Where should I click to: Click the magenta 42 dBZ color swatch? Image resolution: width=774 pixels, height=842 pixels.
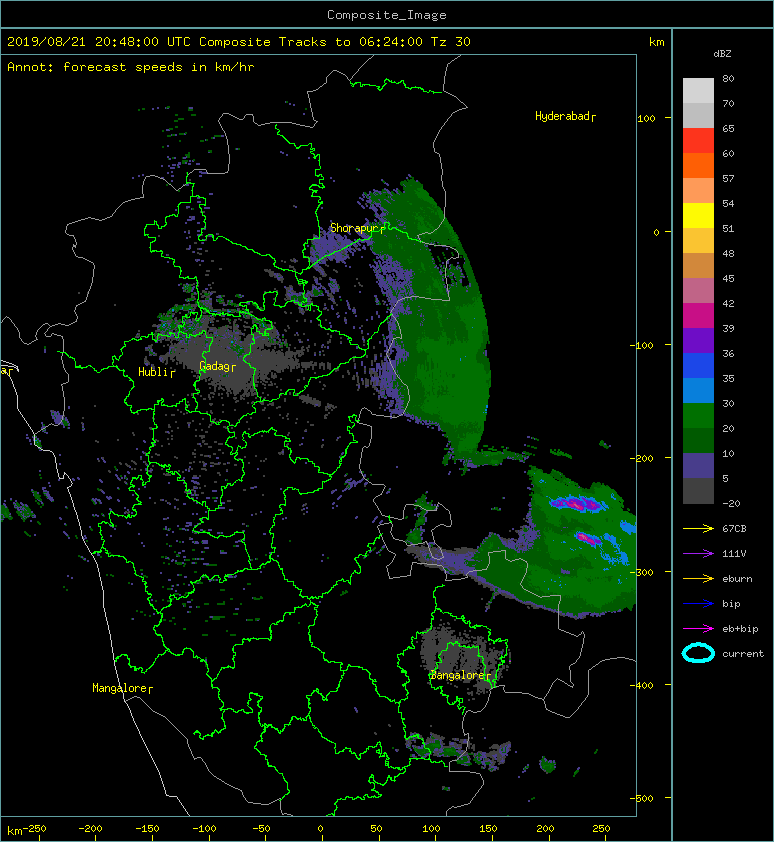(x=698, y=315)
